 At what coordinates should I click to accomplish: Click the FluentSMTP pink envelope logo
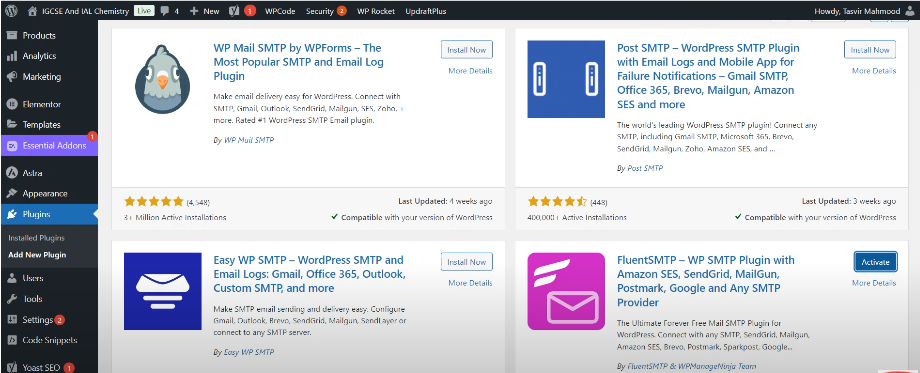click(x=566, y=291)
